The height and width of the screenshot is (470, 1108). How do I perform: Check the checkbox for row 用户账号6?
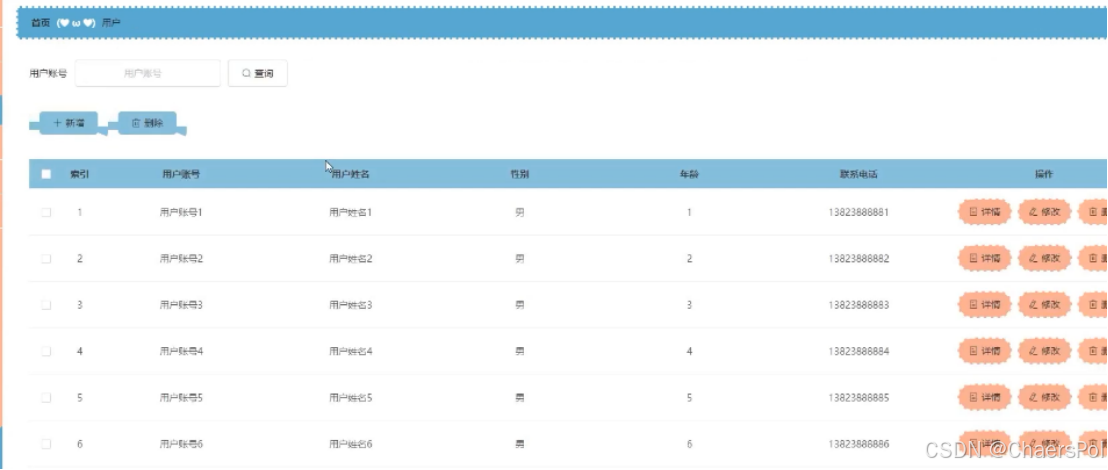[x=46, y=444]
